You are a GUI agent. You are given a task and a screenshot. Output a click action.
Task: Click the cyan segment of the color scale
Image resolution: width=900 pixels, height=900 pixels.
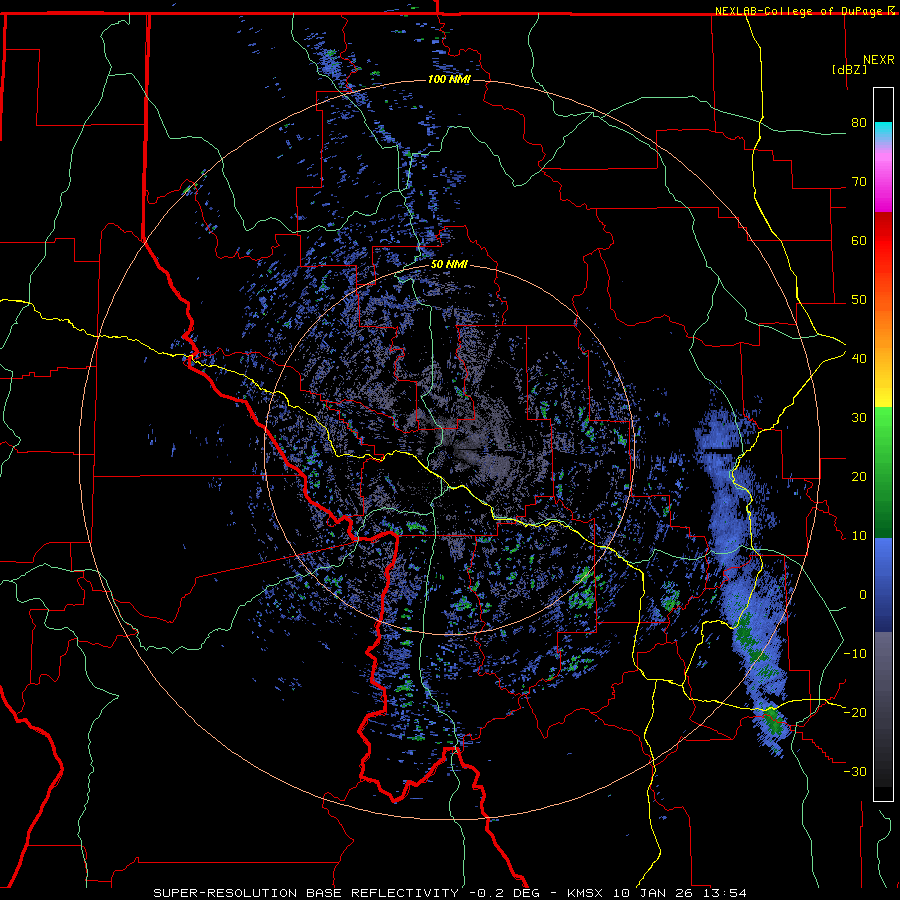pos(883,132)
